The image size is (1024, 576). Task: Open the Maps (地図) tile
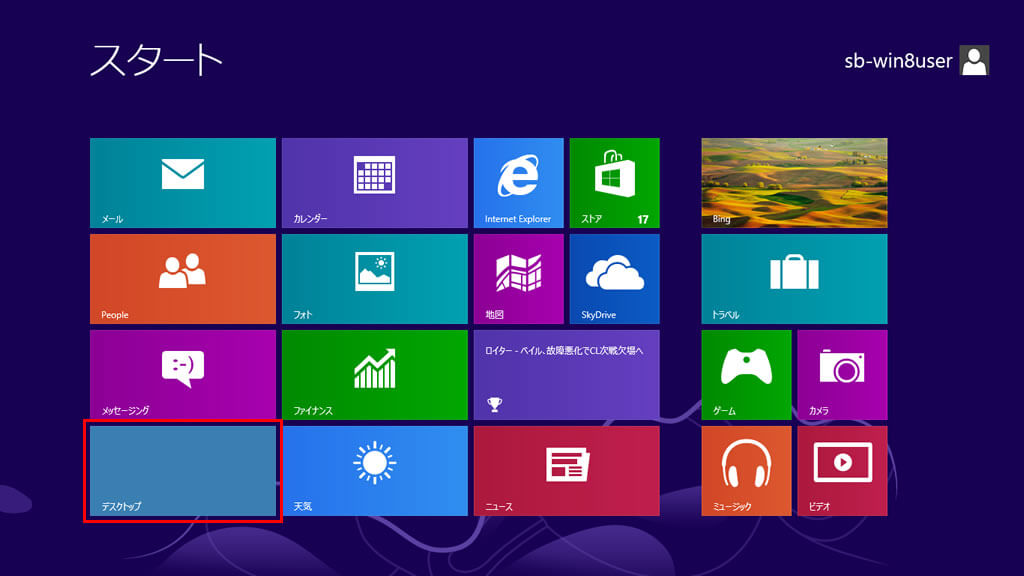(518, 278)
